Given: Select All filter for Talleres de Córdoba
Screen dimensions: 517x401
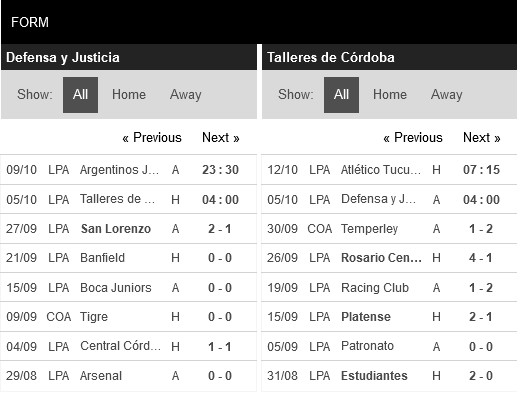Looking at the screenshot, I should coord(341,95).
